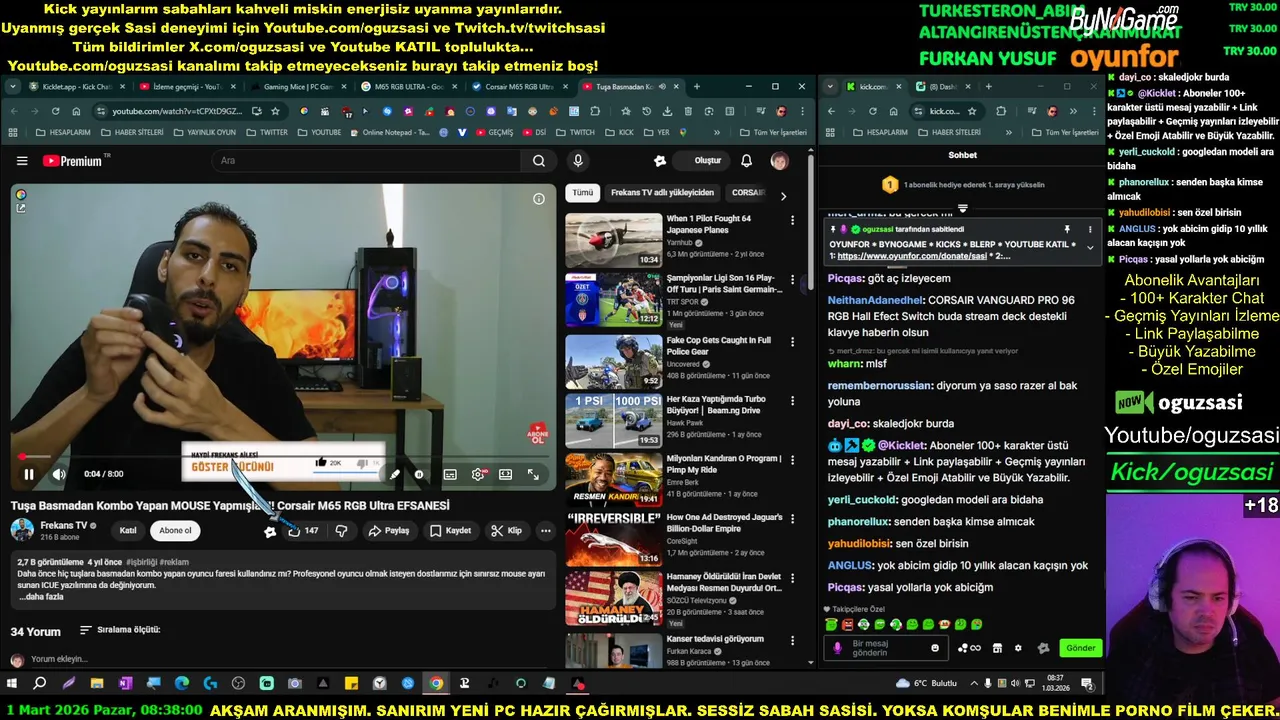Open YouTube notifications bell
The height and width of the screenshot is (720, 1280).
pos(746,160)
